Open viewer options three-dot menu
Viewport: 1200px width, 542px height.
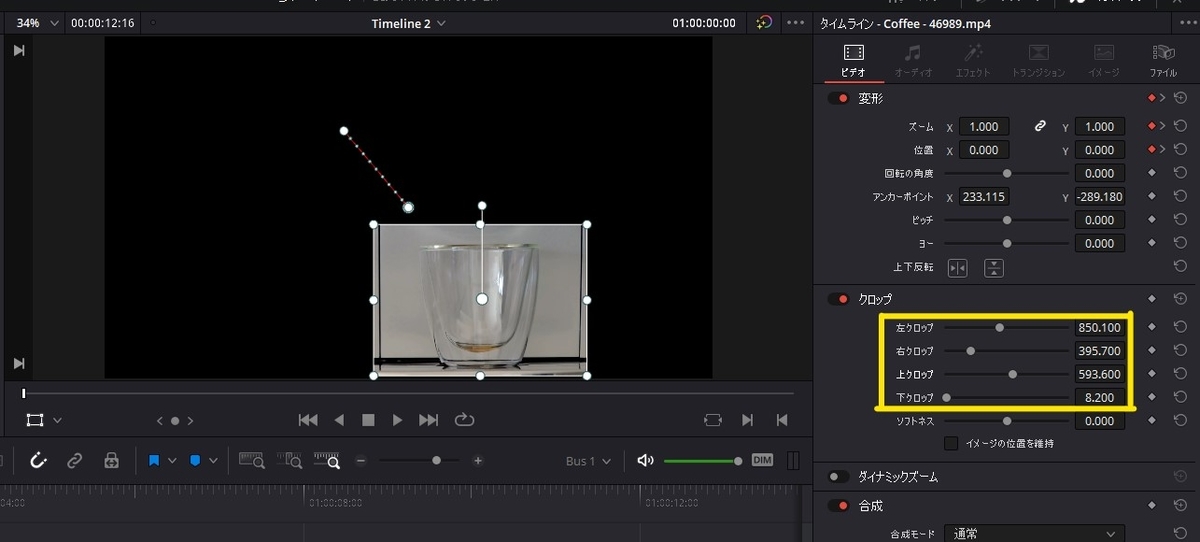pyautogui.click(x=796, y=23)
